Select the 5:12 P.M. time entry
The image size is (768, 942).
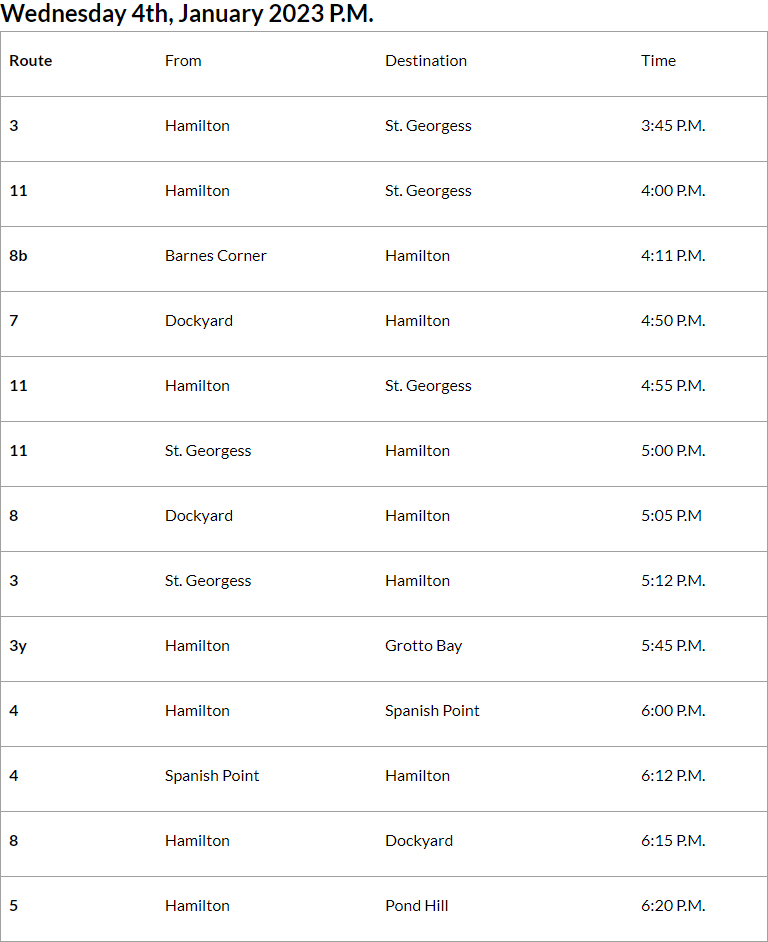[673, 581]
